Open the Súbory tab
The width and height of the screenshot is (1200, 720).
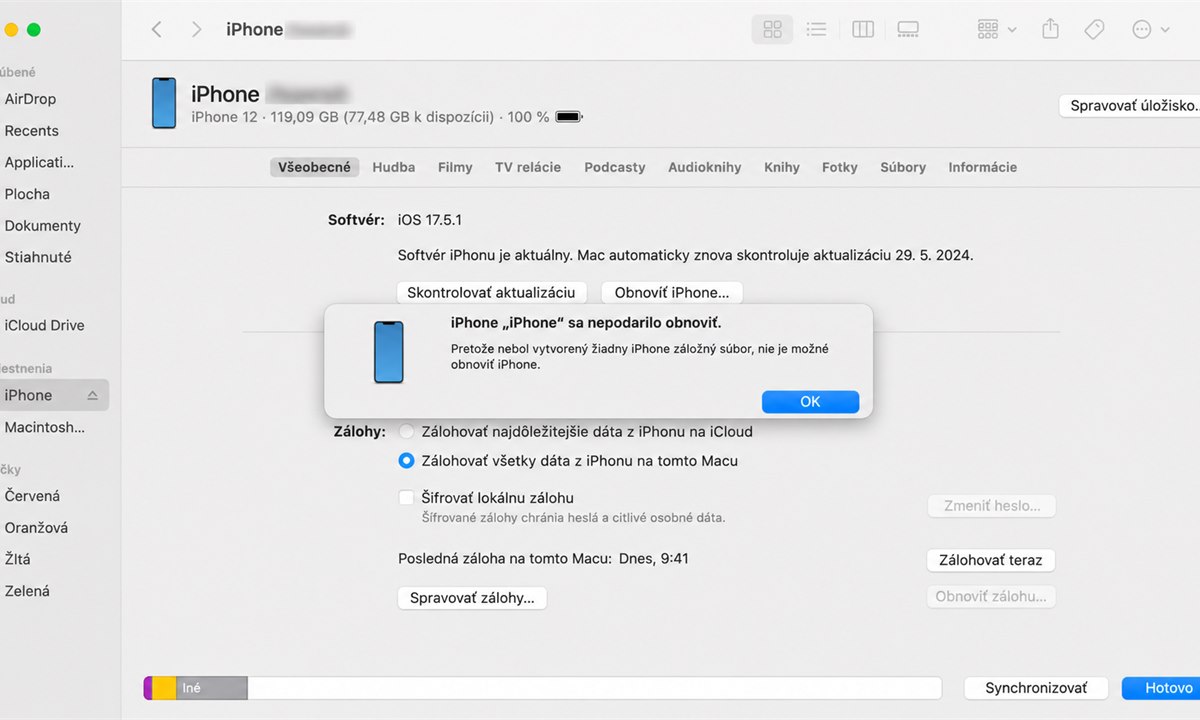pos(903,167)
